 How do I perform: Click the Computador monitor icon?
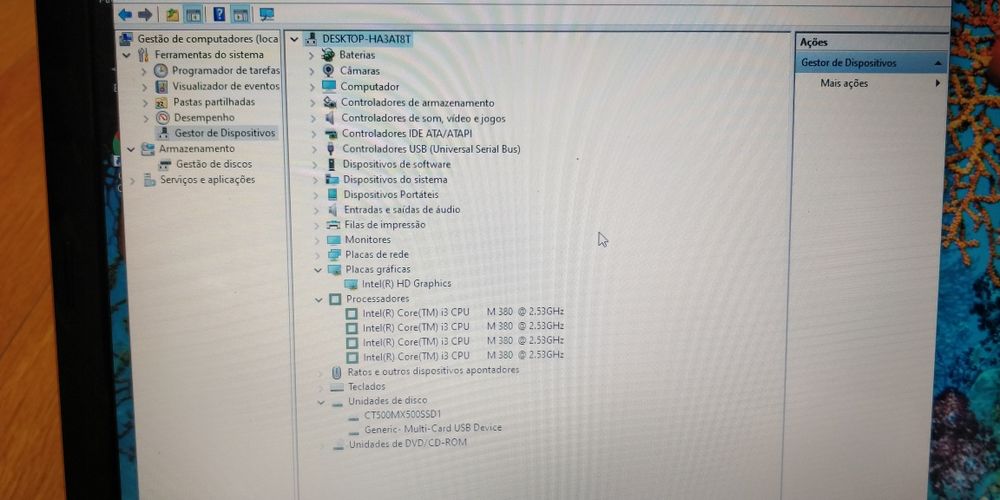[x=329, y=86]
